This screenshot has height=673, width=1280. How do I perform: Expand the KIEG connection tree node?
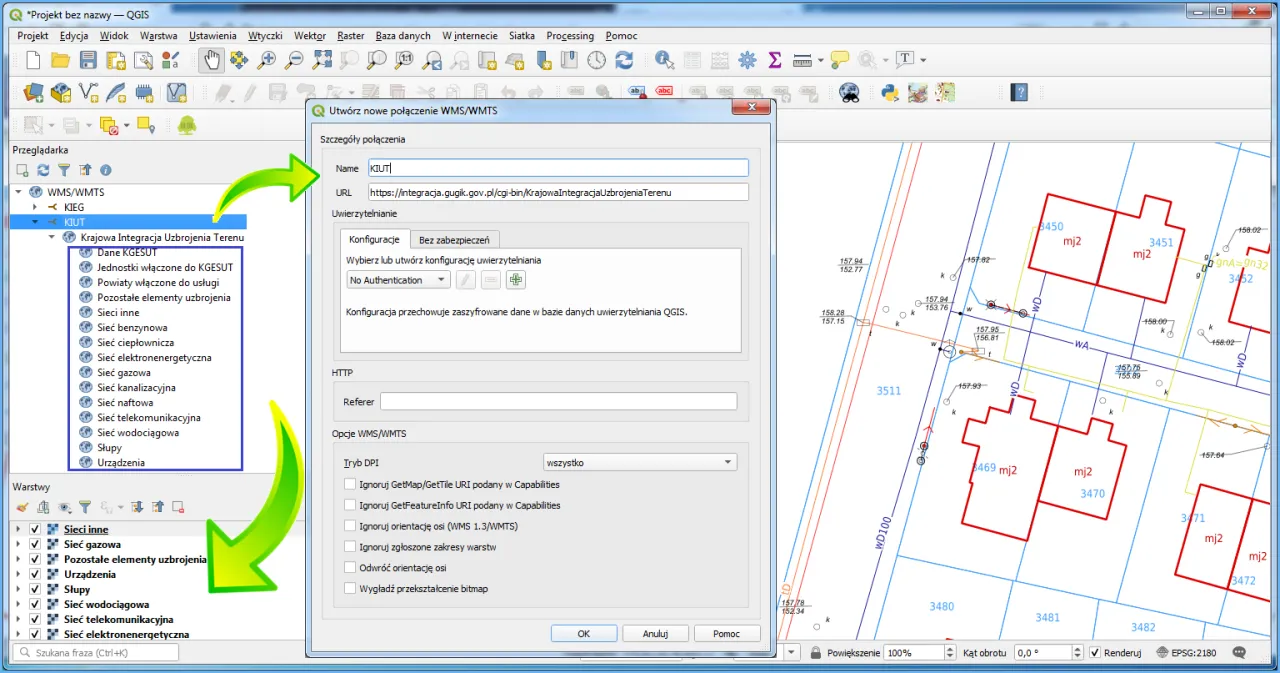coord(37,207)
